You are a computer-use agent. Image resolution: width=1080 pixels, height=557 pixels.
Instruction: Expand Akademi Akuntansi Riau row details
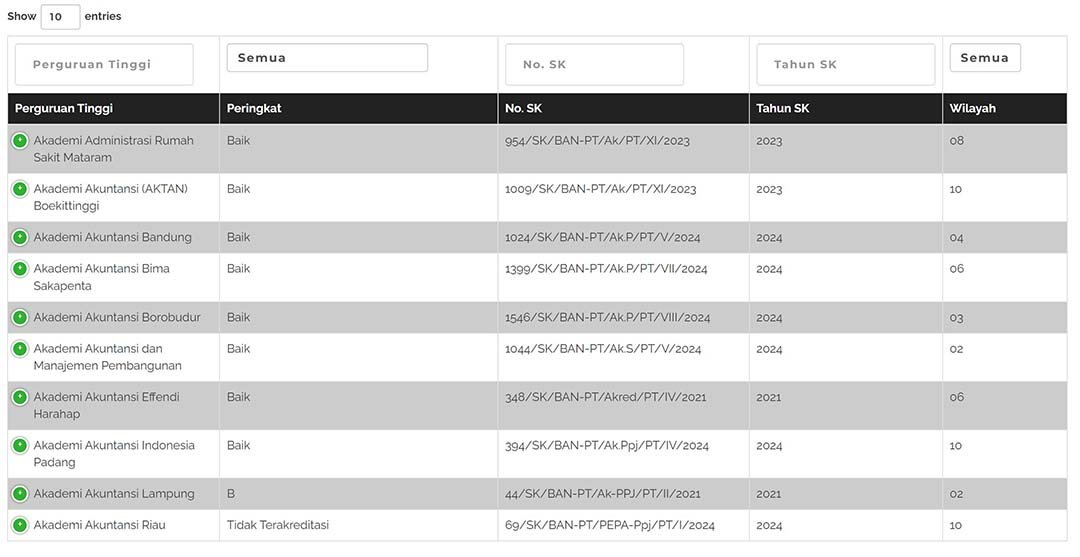[x=20, y=525]
